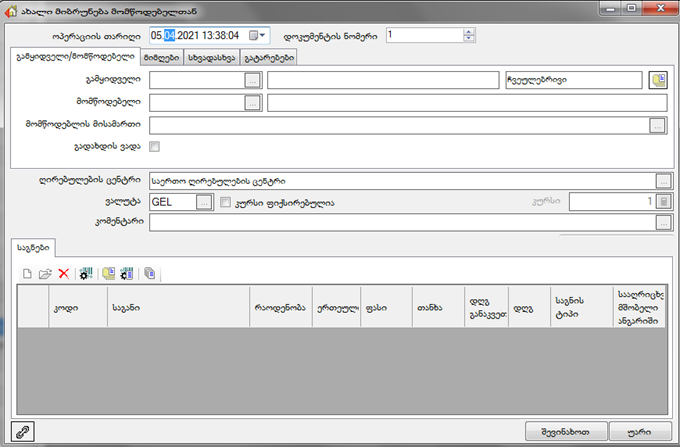Click the yellow icon beside ჩვეულებრივი field

point(657,80)
